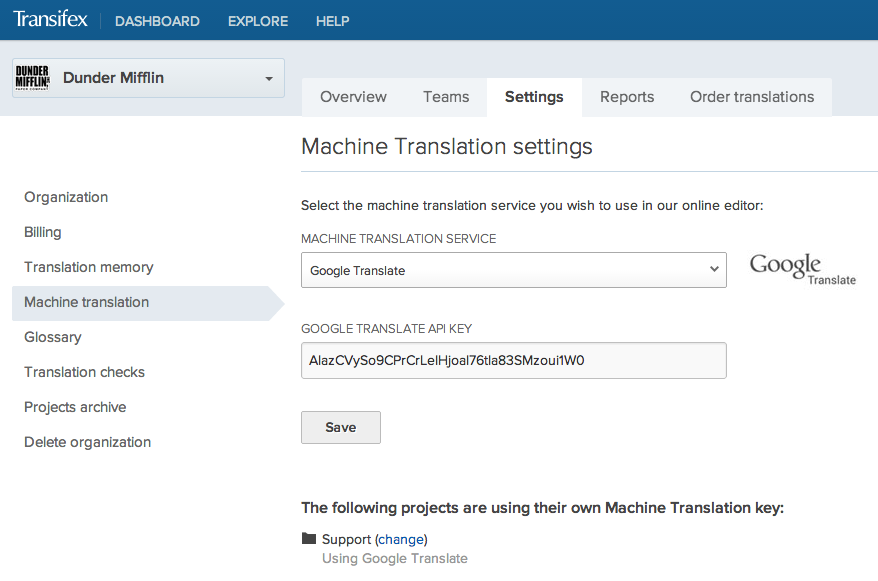
Task: Open the Projects archive page
Action: (x=75, y=407)
